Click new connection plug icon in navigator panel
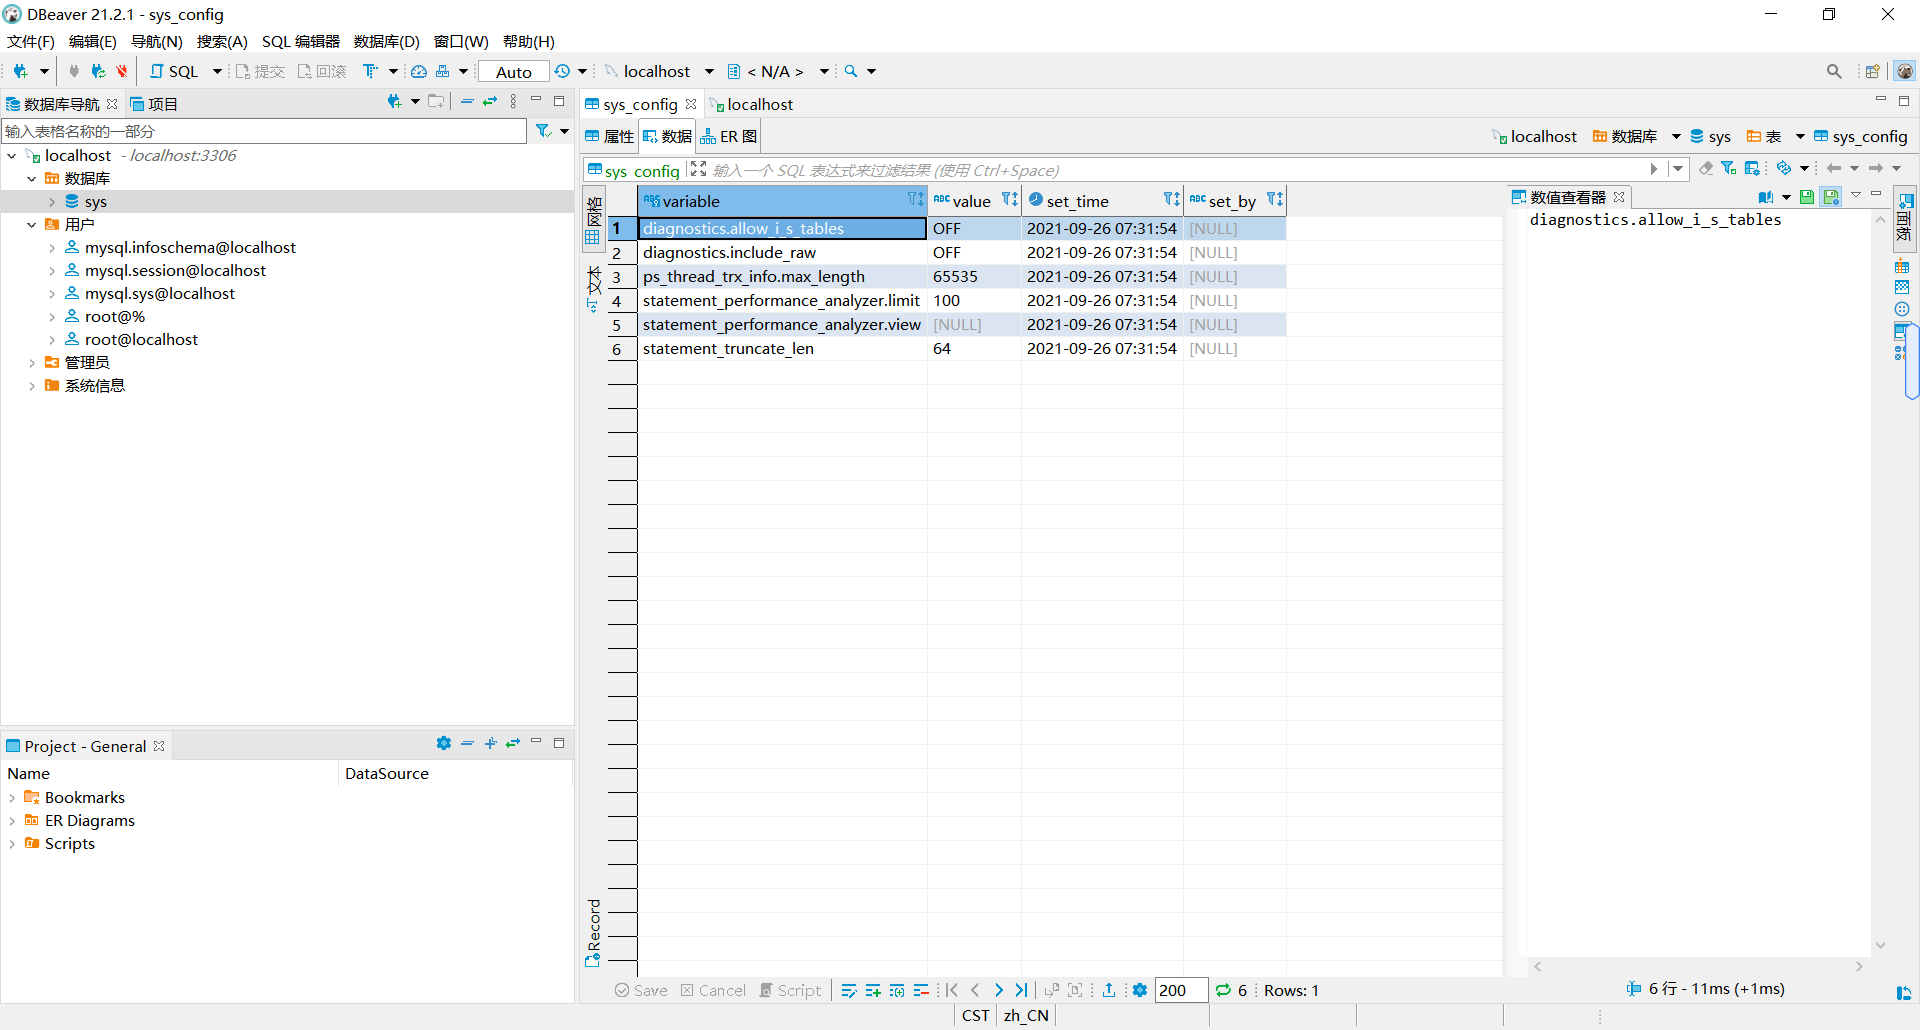 click(x=394, y=101)
